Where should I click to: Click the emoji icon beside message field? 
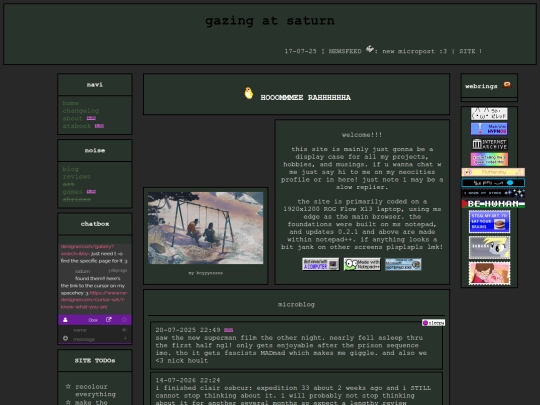(65, 339)
